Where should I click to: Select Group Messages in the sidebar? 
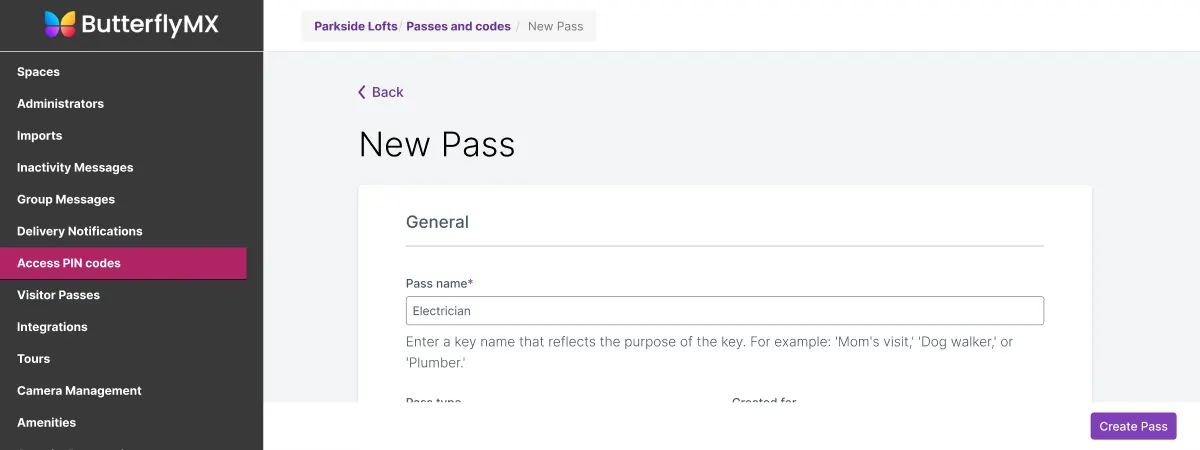click(66, 200)
